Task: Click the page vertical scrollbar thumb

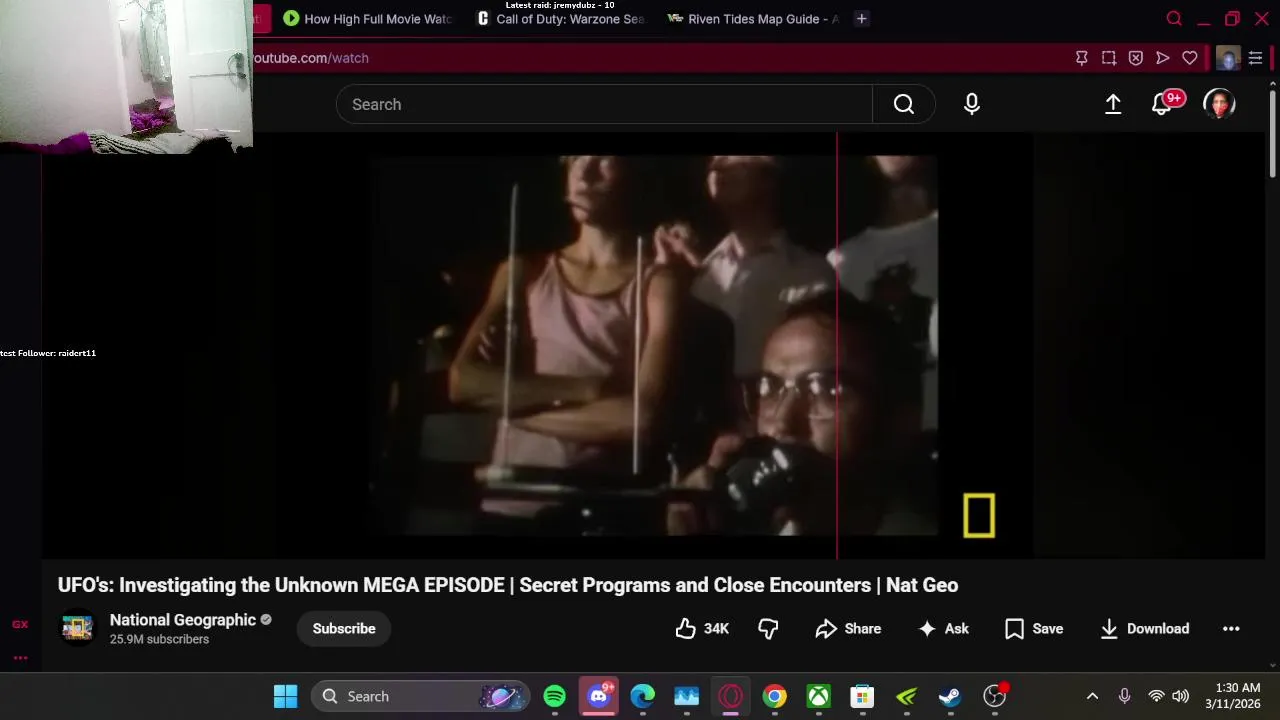Action: (x=1272, y=132)
